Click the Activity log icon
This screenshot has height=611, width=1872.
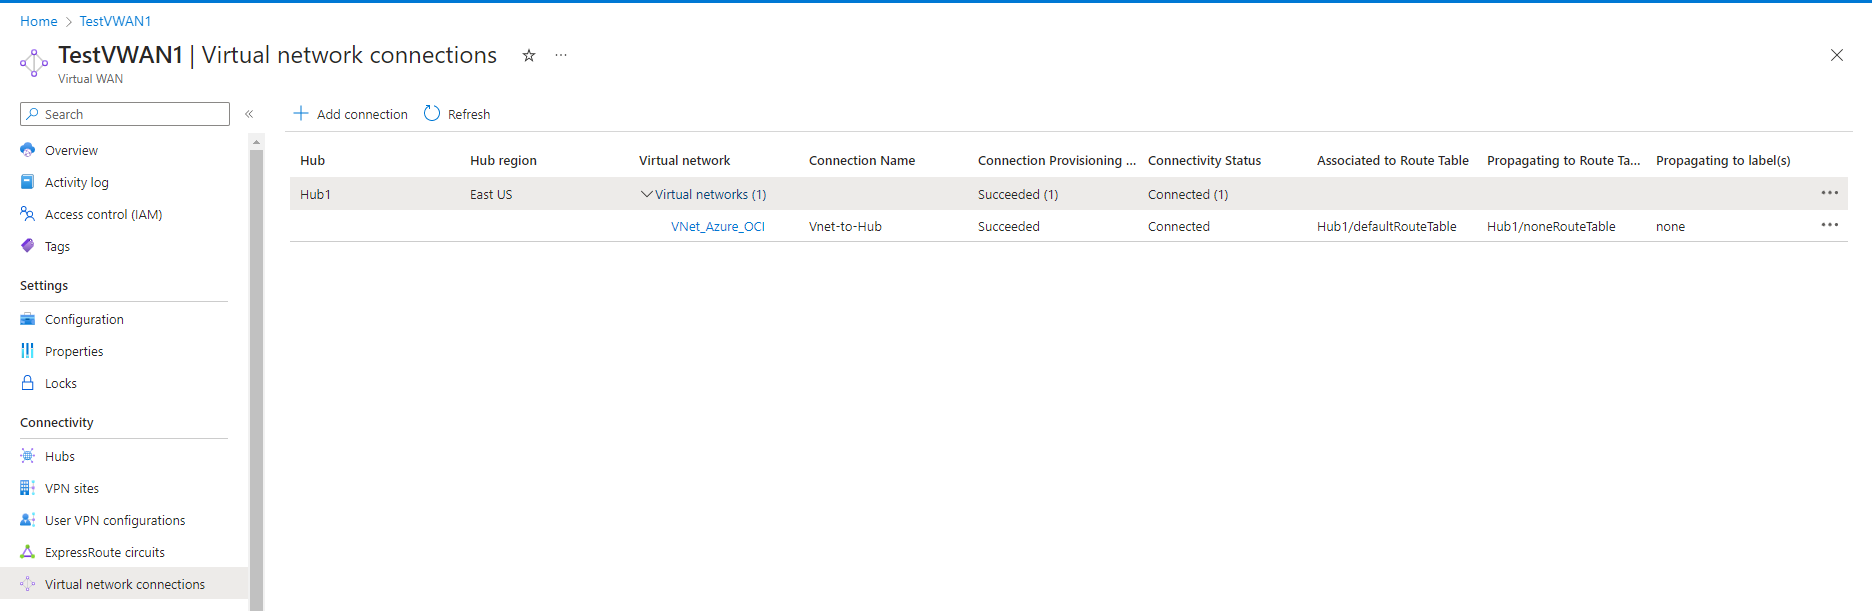click(x=28, y=182)
